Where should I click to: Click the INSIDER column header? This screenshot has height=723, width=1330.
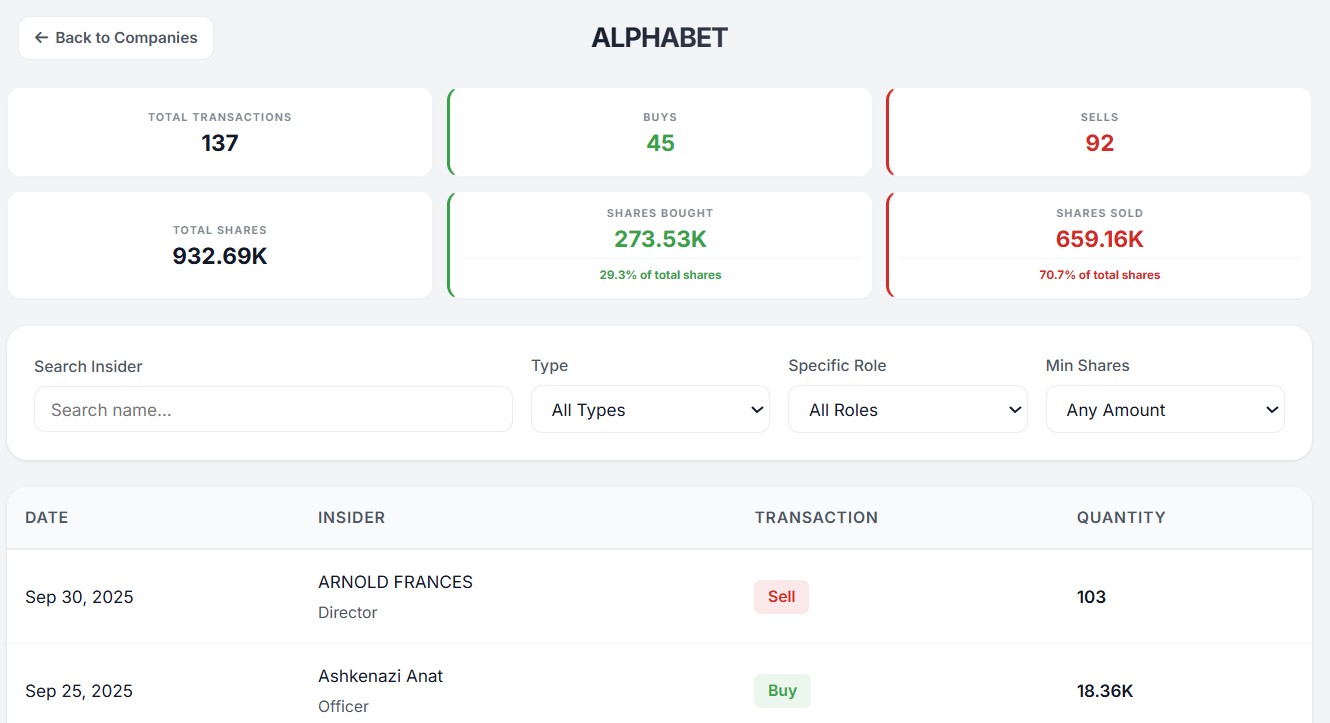[350, 517]
